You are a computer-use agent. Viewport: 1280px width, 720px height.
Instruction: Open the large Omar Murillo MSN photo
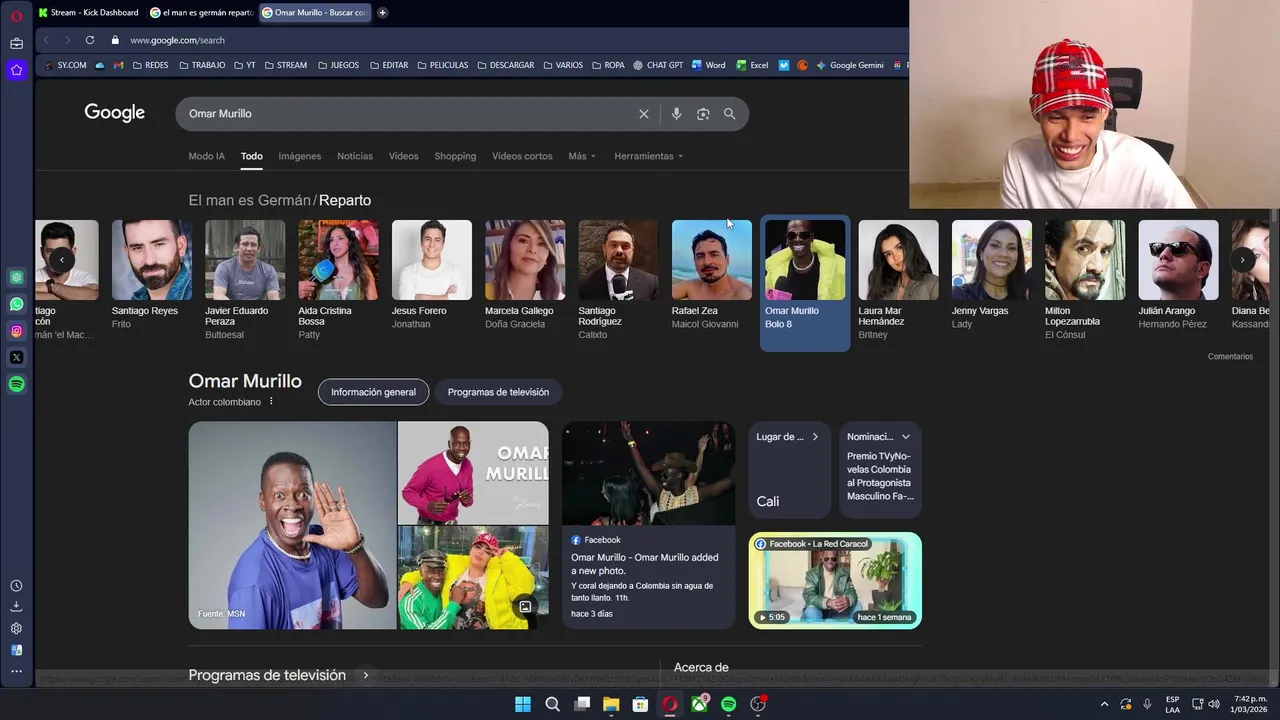point(292,525)
